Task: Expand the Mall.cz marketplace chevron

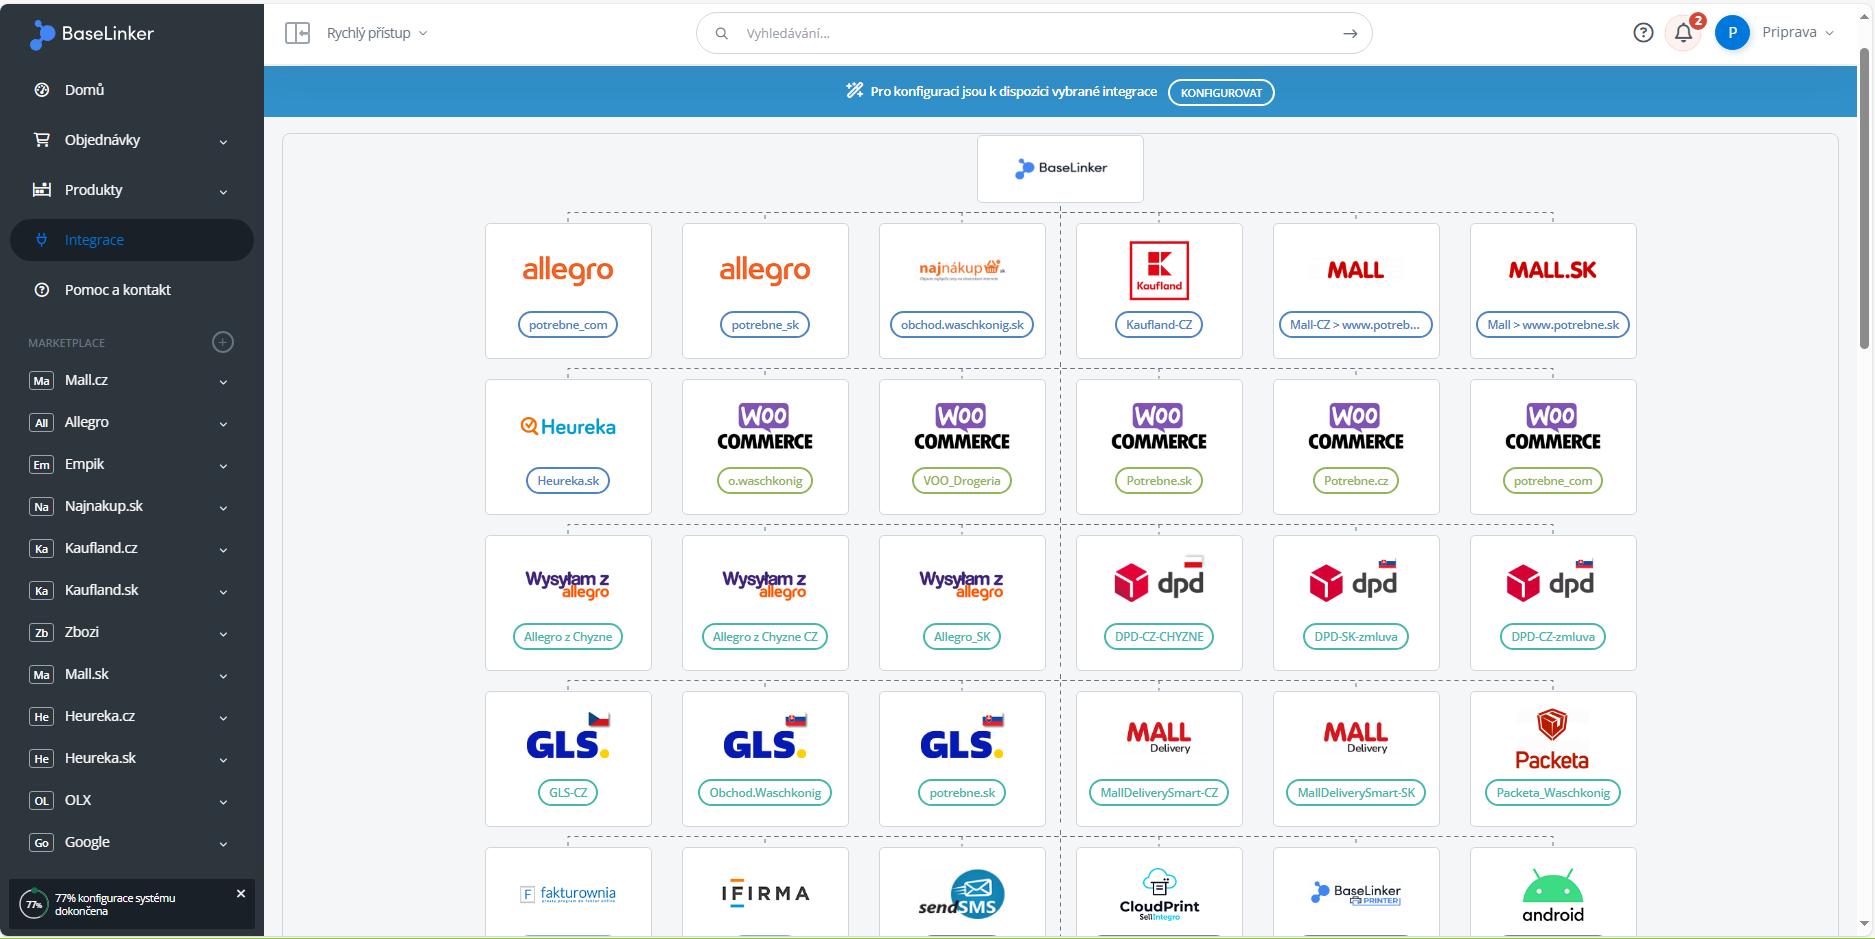Action: pos(223,381)
